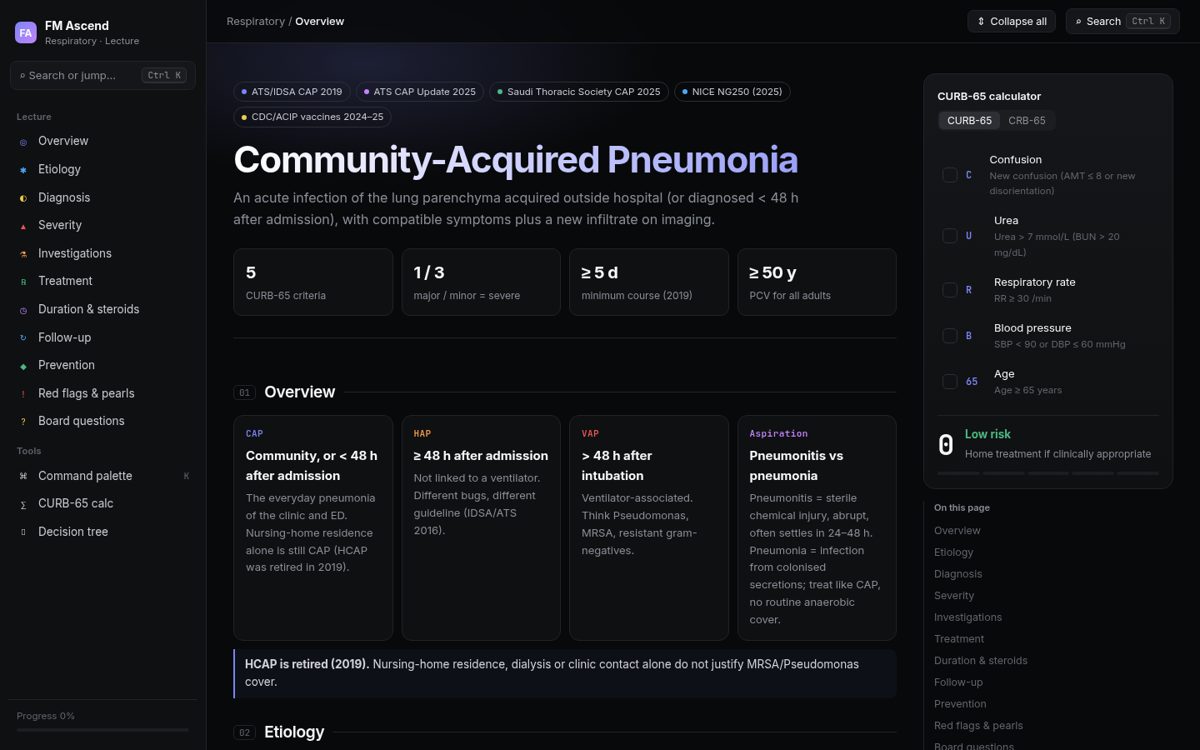Tick the Urea criterion checkbox
This screenshot has height=750, width=1200.
(950, 236)
